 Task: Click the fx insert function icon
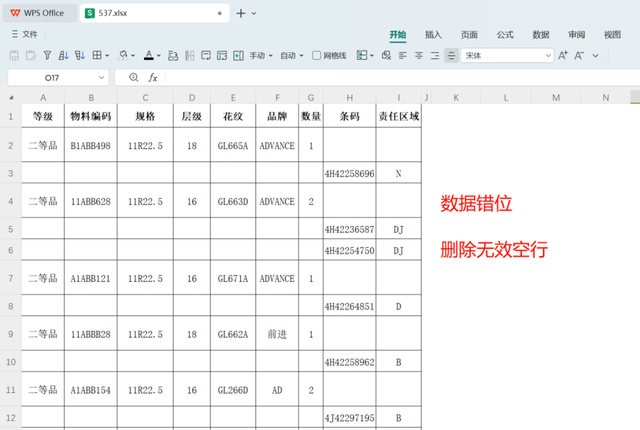153,78
